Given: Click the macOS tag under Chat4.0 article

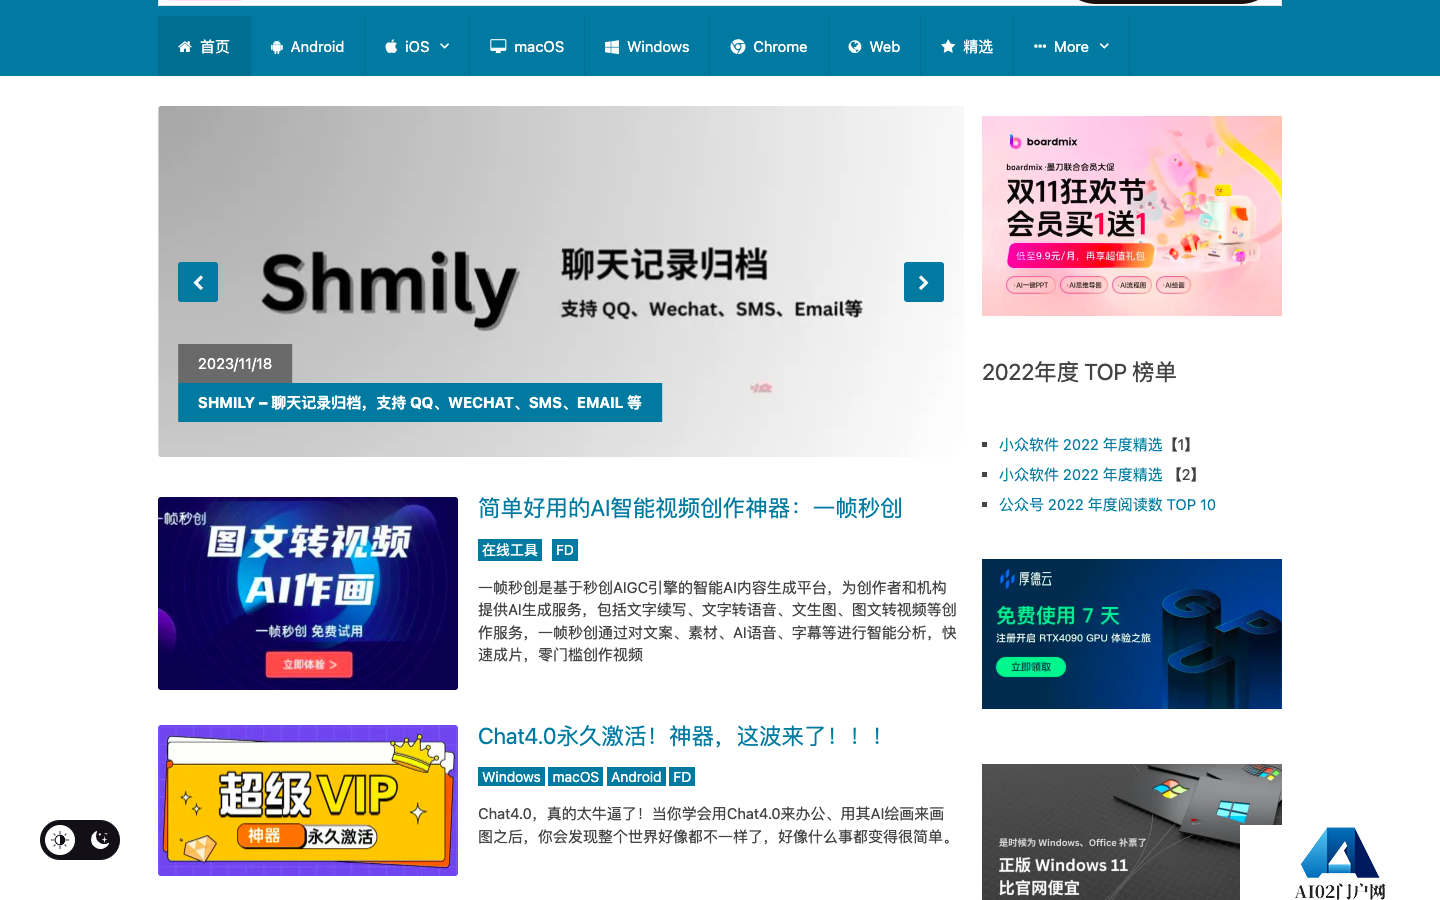Looking at the screenshot, I should tap(576, 777).
